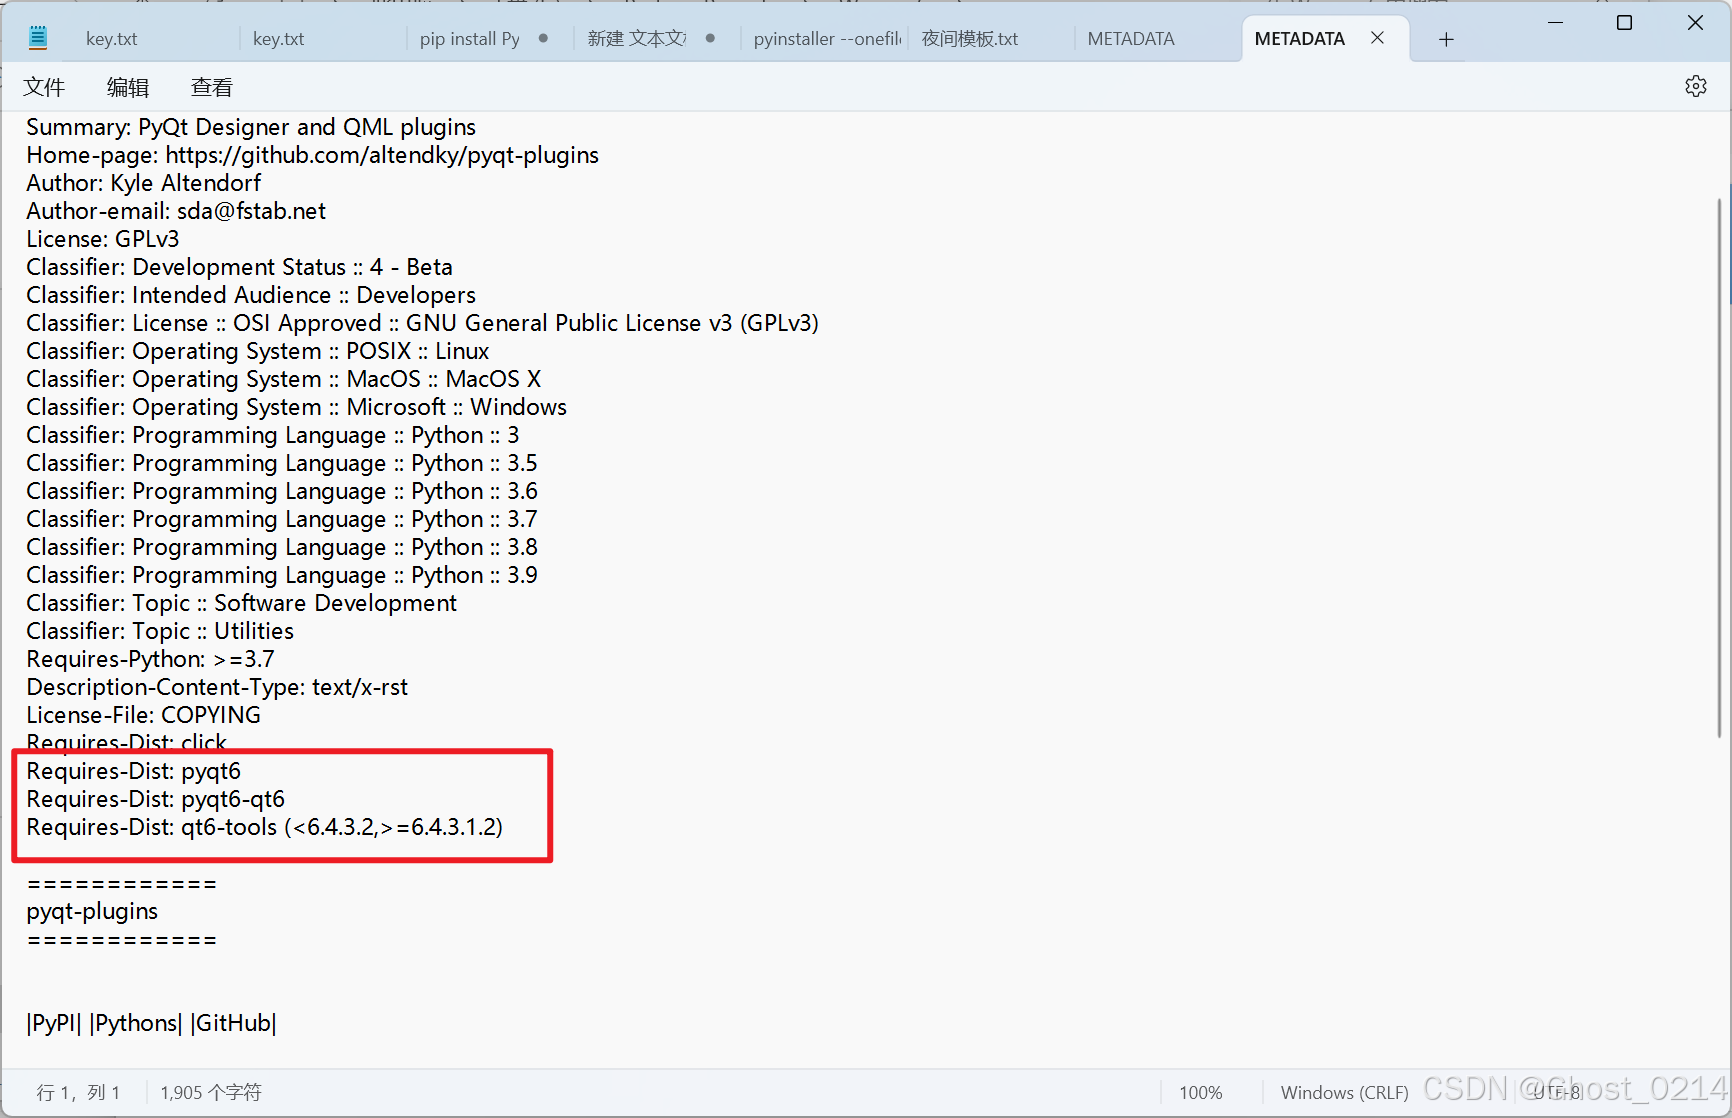The height and width of the screenshot is (1118, 1732).
Task: Open Notepad settings gear icon
Action: [x=1695, y=87]
